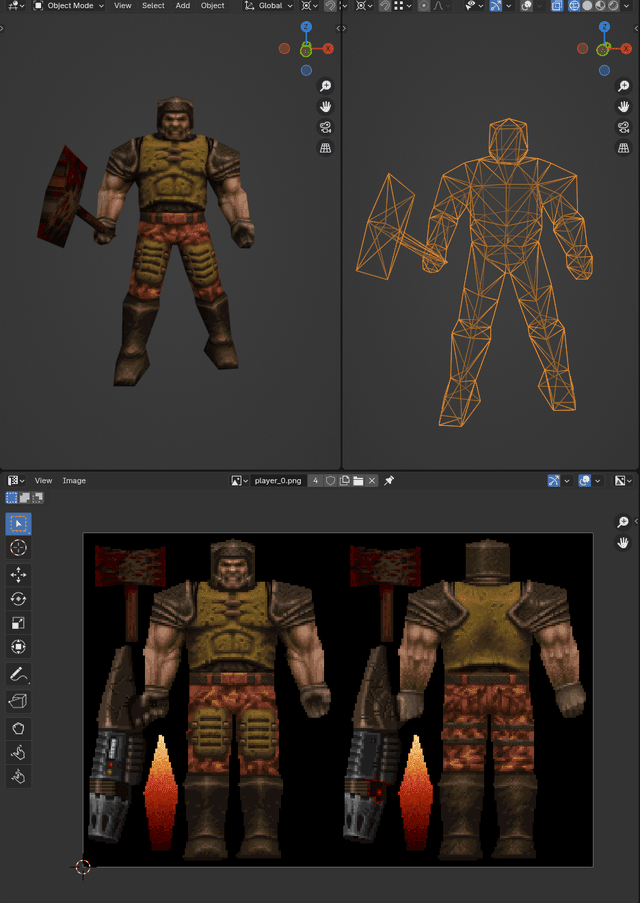Screen dimensions: 640x903
Task: Toggle the fake user shield for player_0.png
Action: point(330,481)
